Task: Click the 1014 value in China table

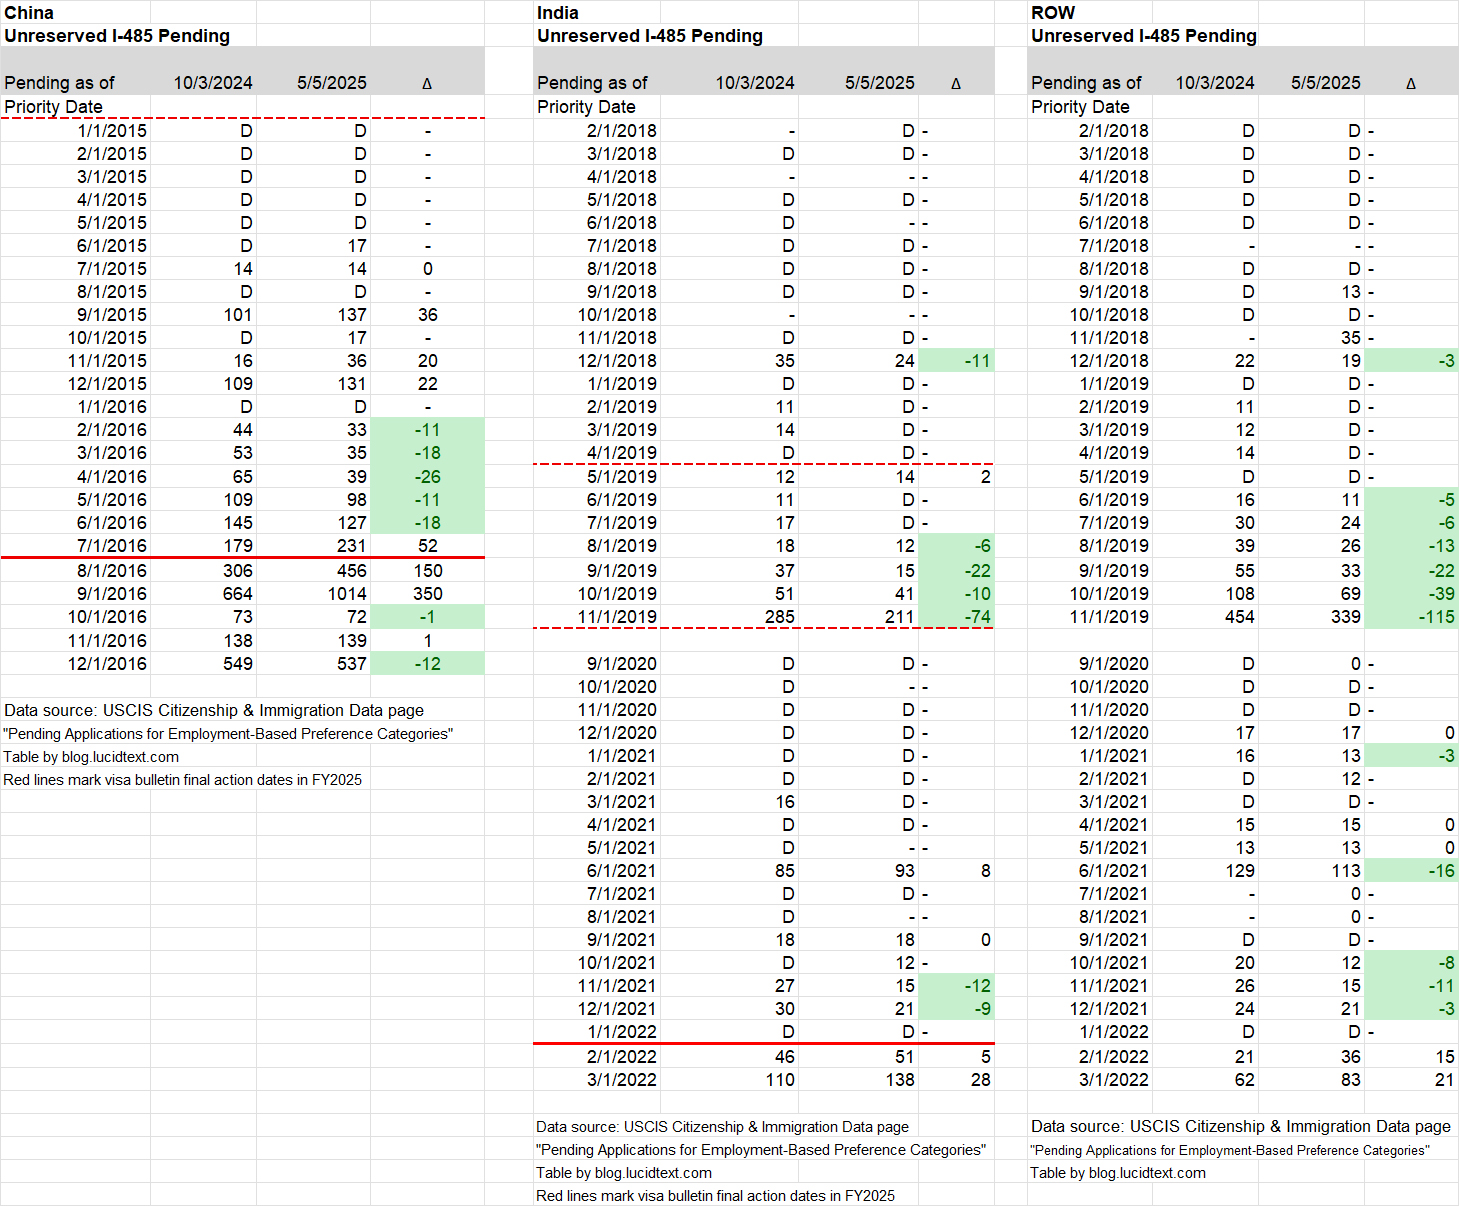Action: [346, 594]
